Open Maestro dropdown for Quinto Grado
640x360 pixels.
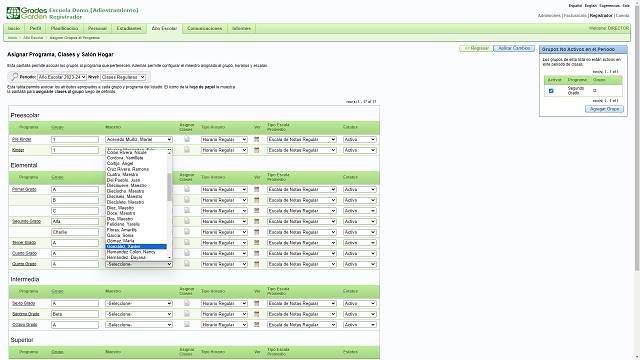pyautogui.click(x=139, y=264)
